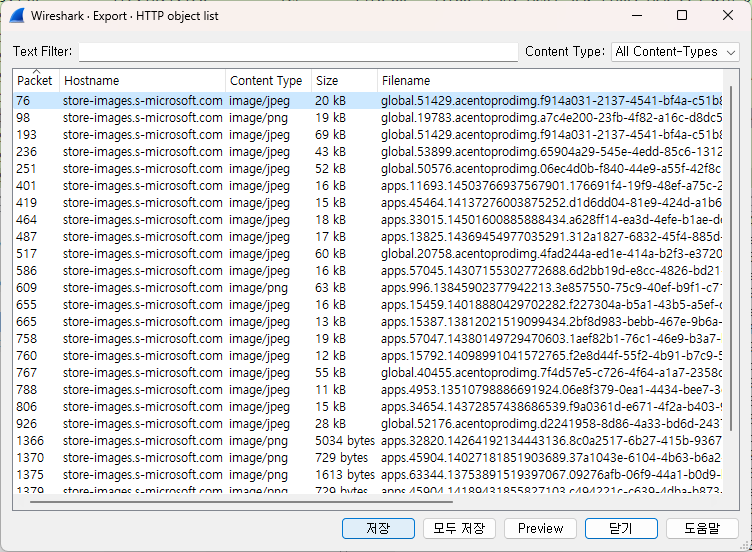The width and height of the screenshot is (752, 552).
Task: Select the row for packet 1370
Action: [x=368, y=458]
